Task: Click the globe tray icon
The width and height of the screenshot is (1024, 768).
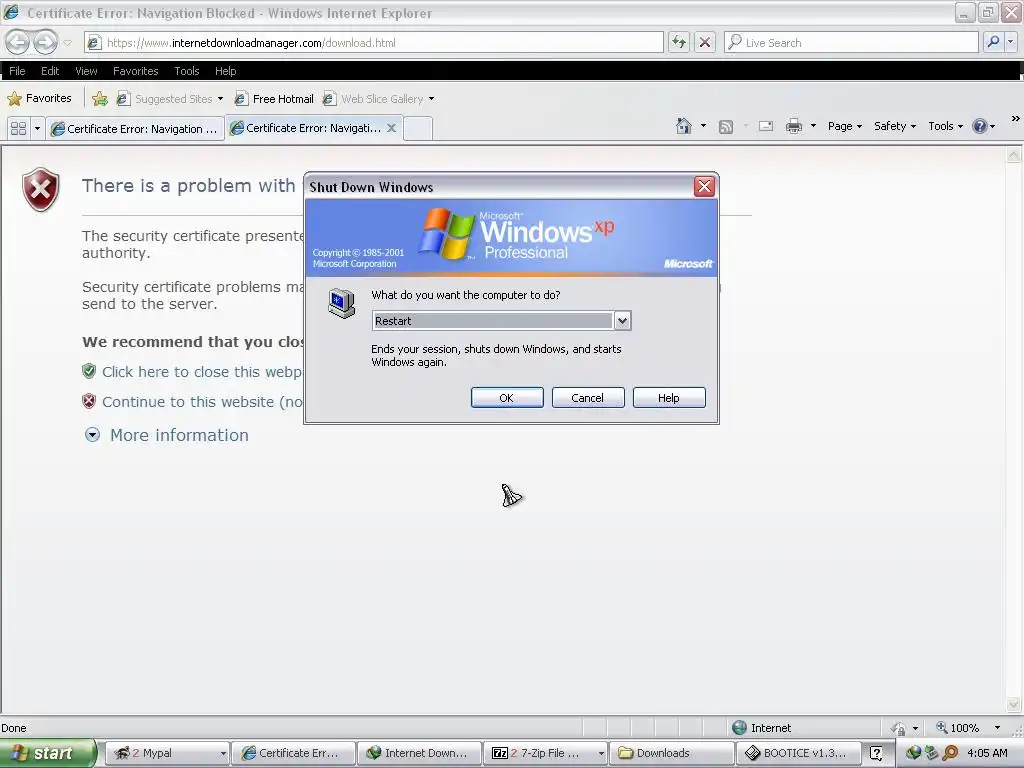Action: [914, 753]
